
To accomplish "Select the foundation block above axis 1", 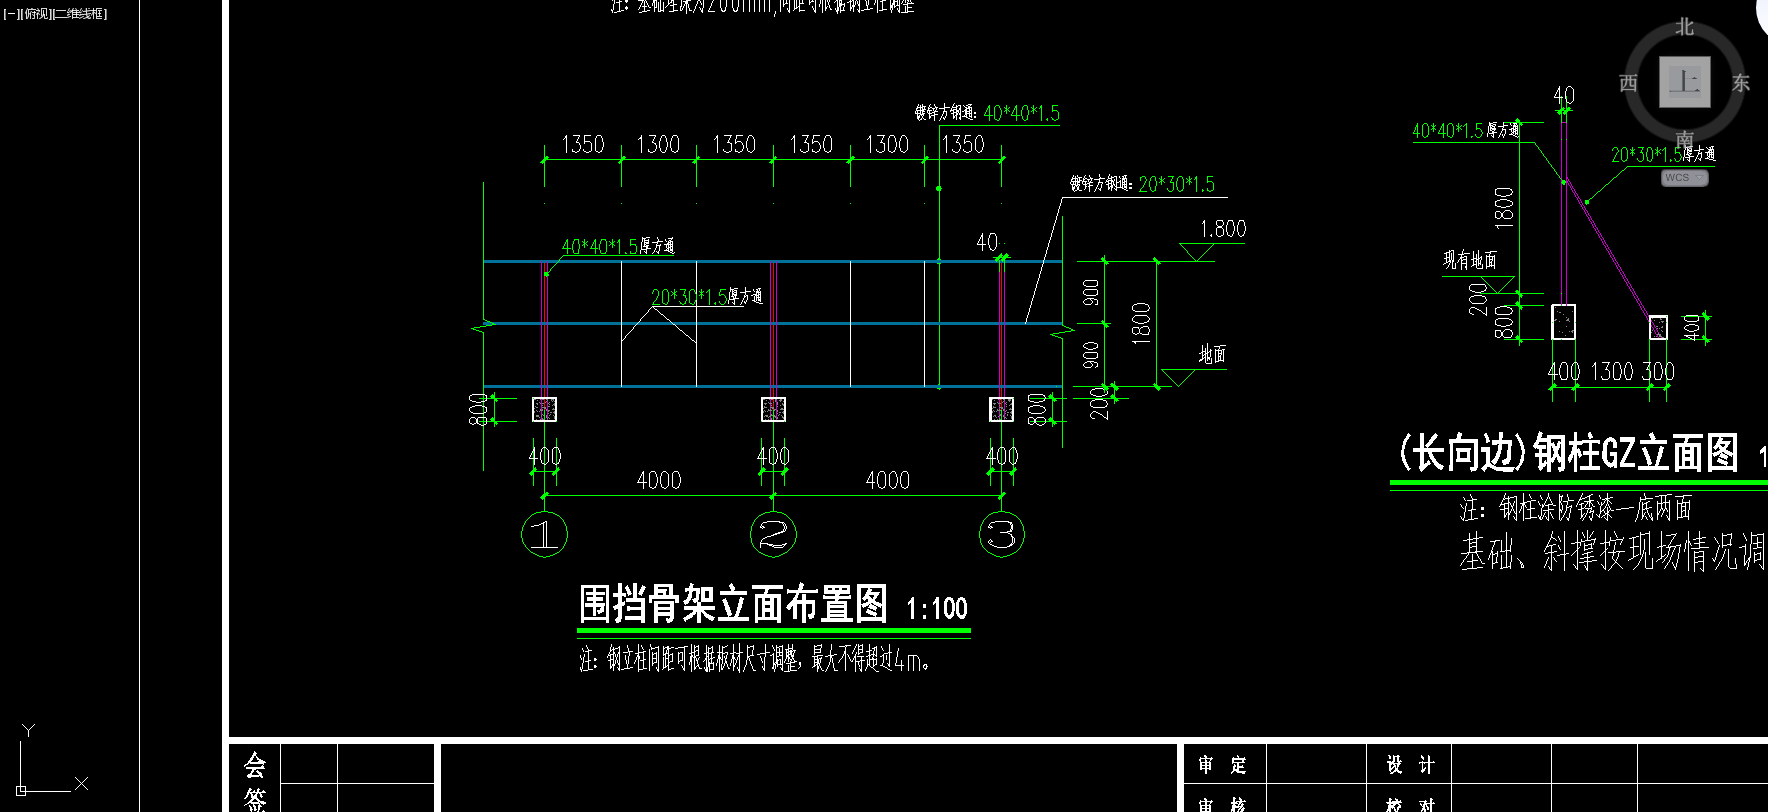I will click(x=544, y=409).
